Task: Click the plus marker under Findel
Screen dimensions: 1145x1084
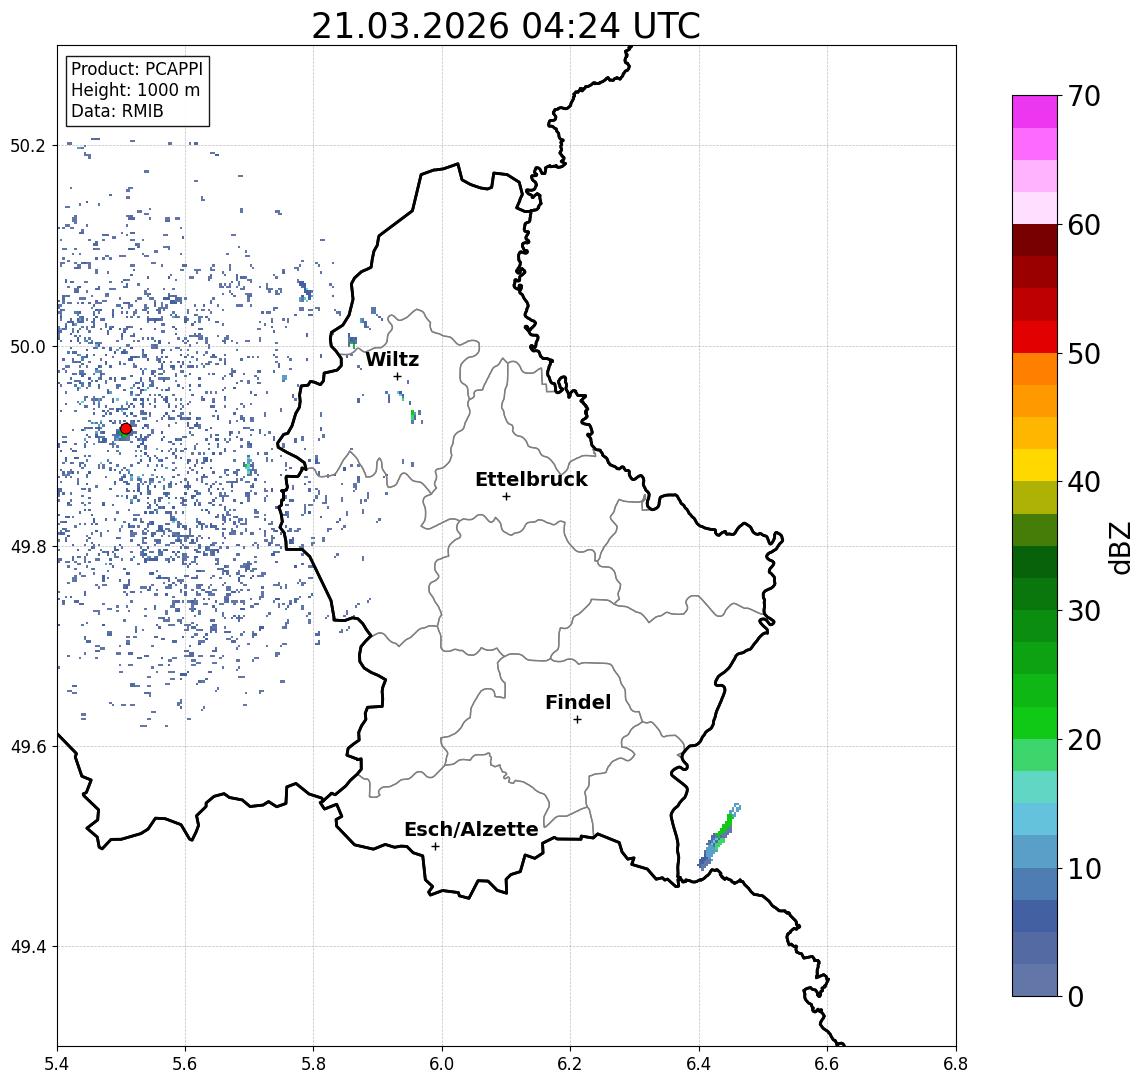Action: click(x=577, y=720)
